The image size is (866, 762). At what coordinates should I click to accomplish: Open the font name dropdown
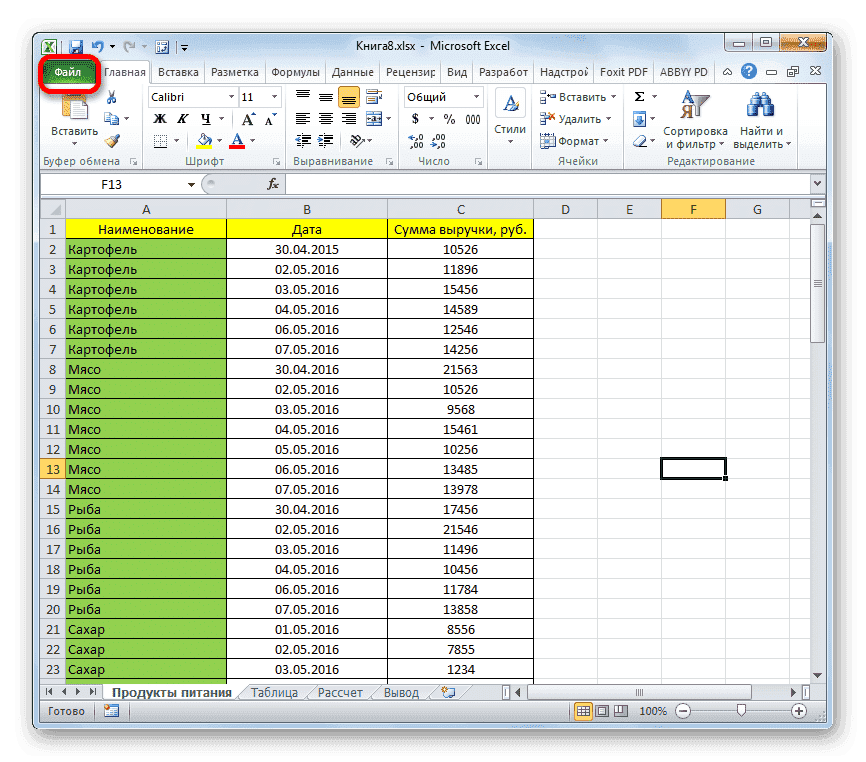(231, 96)
